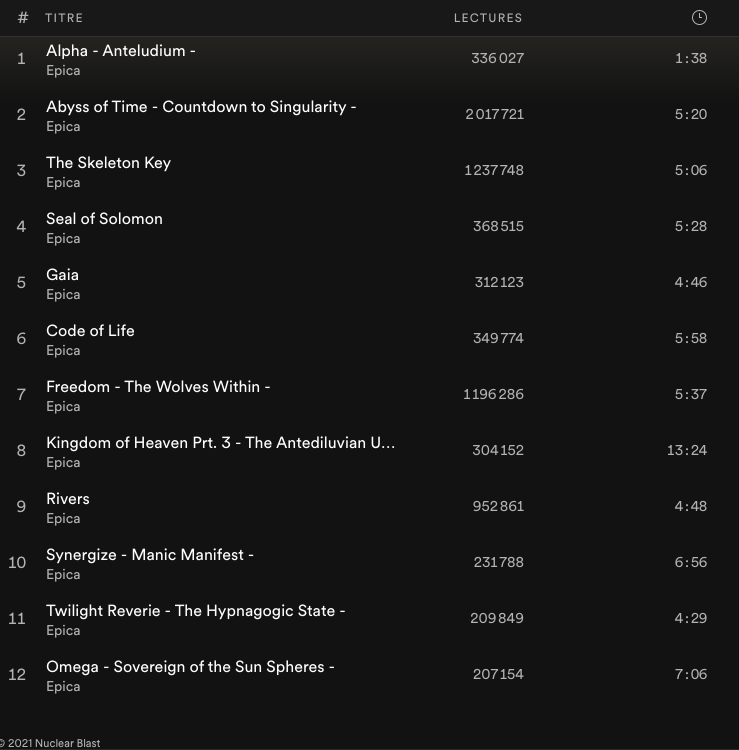The image size is (739, 750).
Task: Select Kingdom of Heaven Prt. 3 track
Action: tap(220, 443)
